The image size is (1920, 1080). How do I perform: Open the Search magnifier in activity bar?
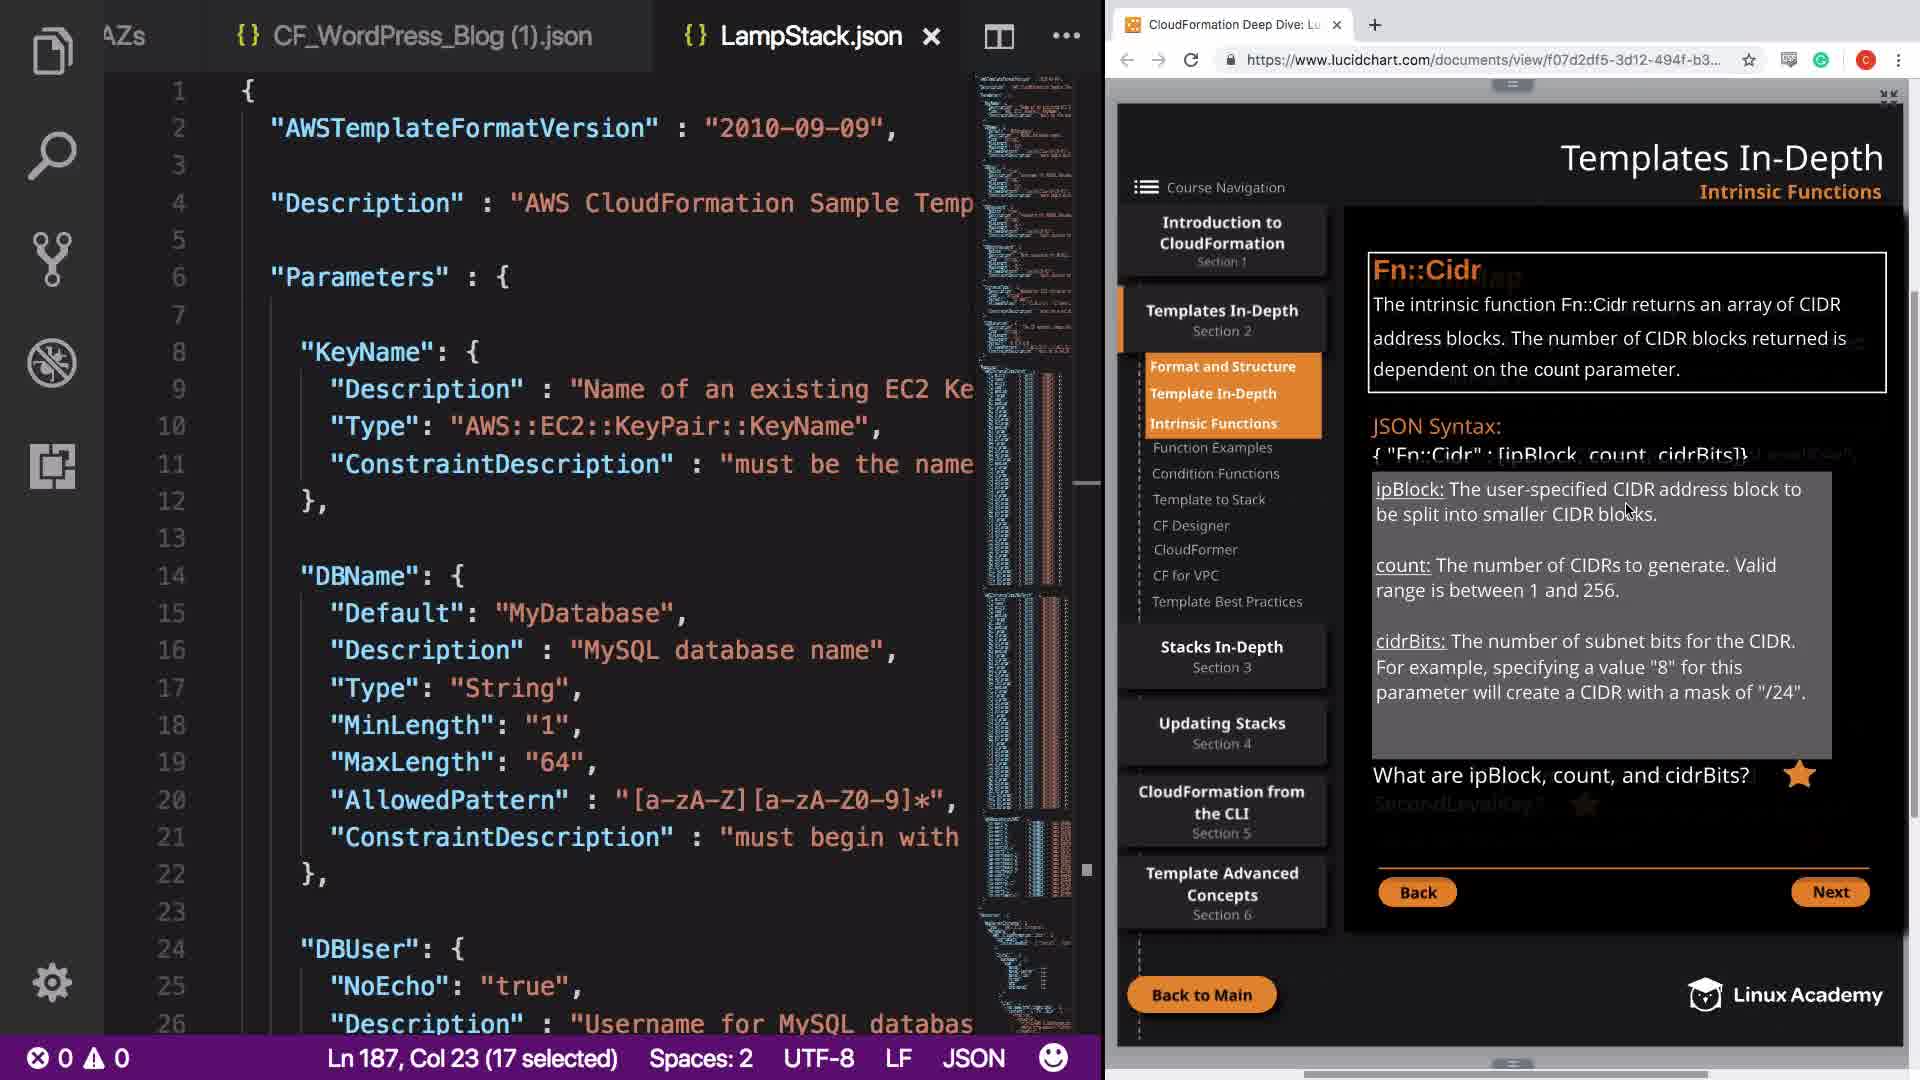click(x=52, y=156)
